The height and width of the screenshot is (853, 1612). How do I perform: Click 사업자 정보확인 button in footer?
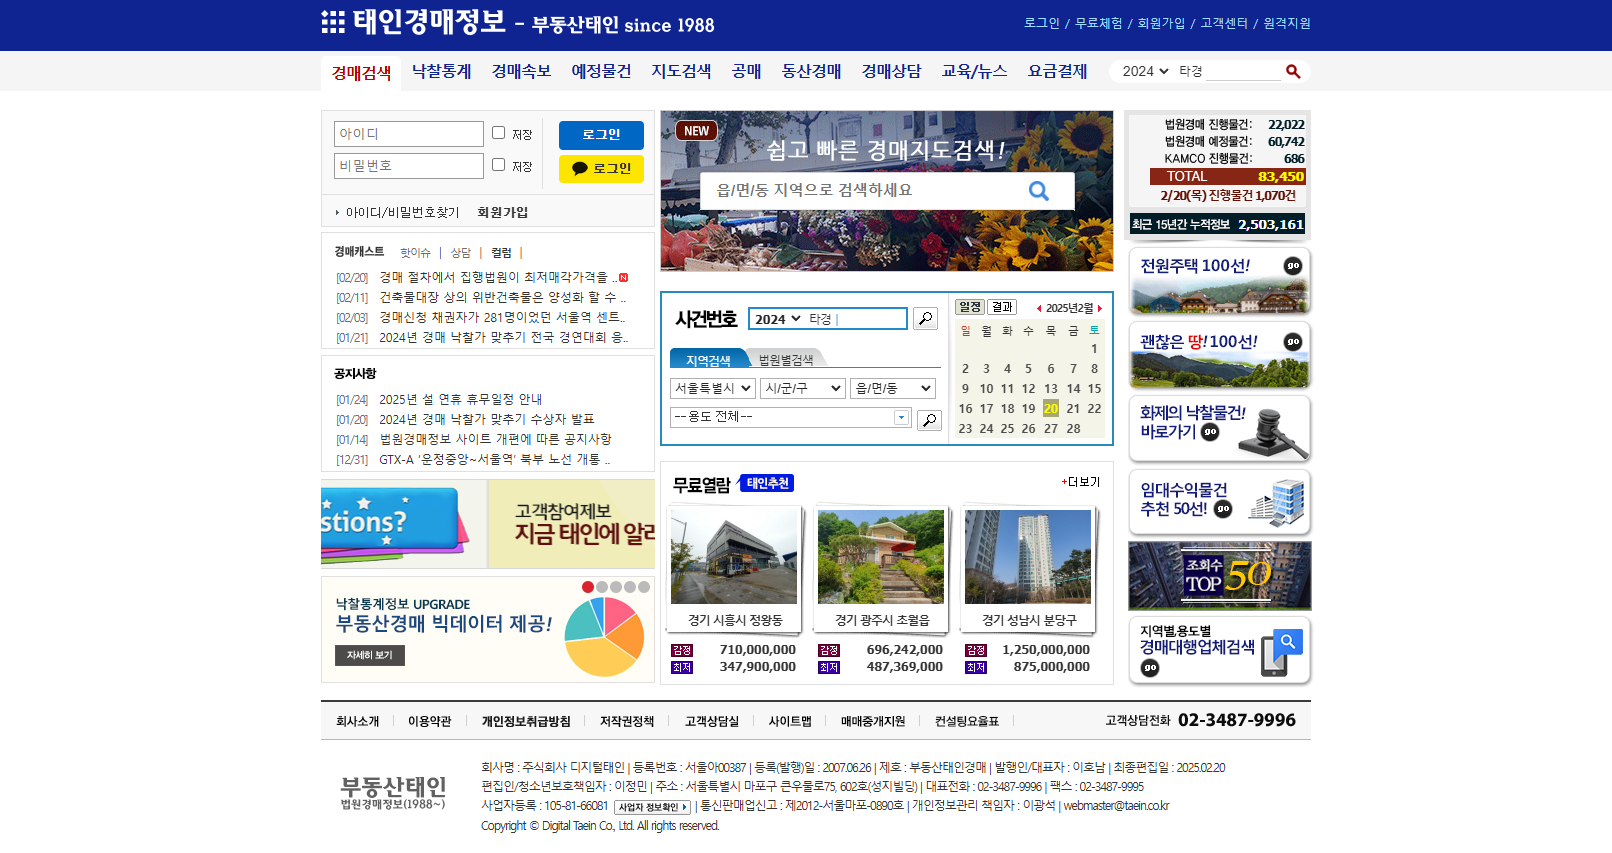point(652,807)
